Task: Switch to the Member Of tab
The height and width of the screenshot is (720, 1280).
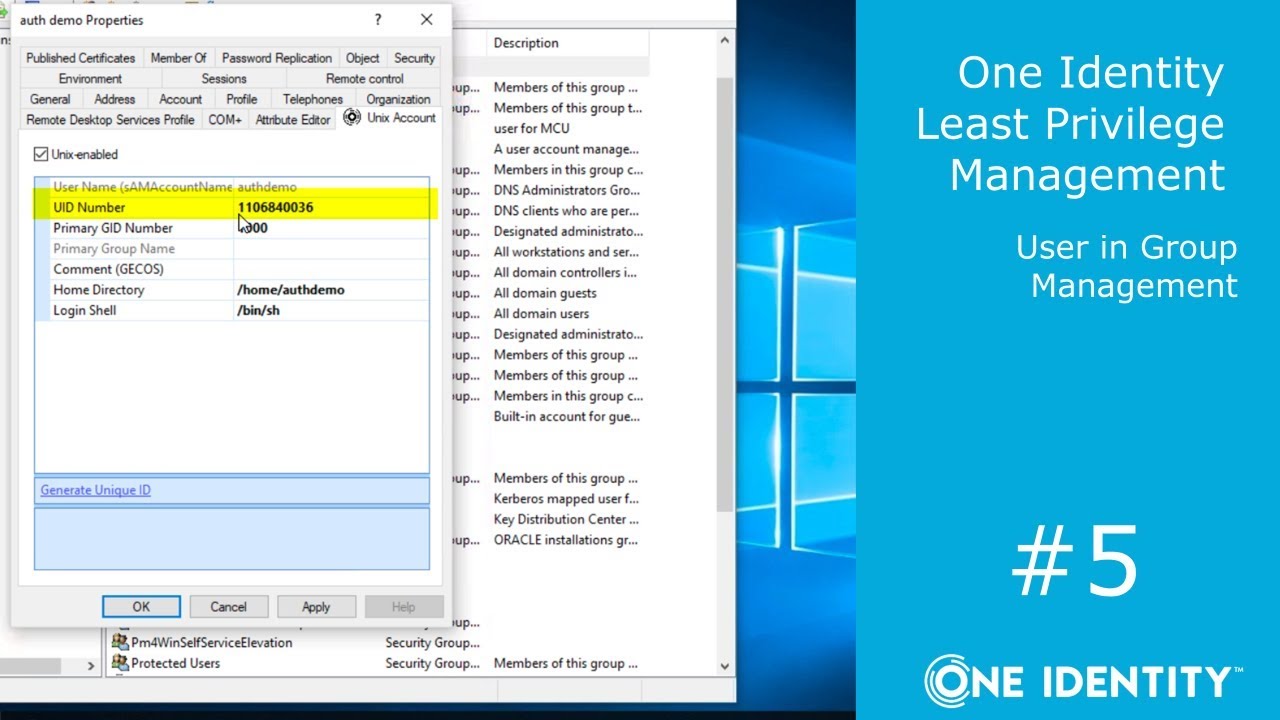Action: pos(178,58)
